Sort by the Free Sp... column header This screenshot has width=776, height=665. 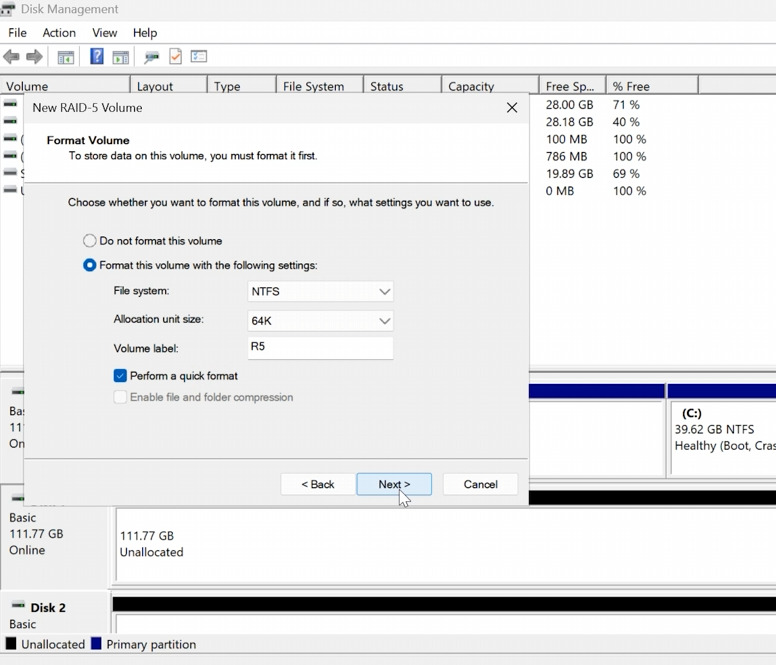tap(573, 86)
